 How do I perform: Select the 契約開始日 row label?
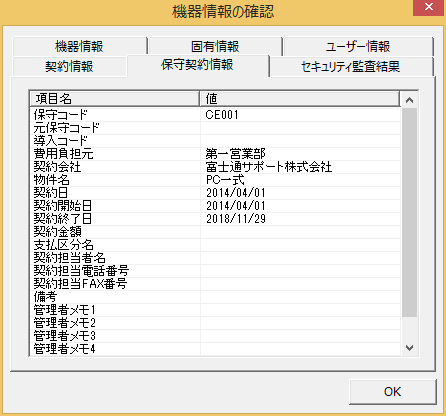click(63, 206)
